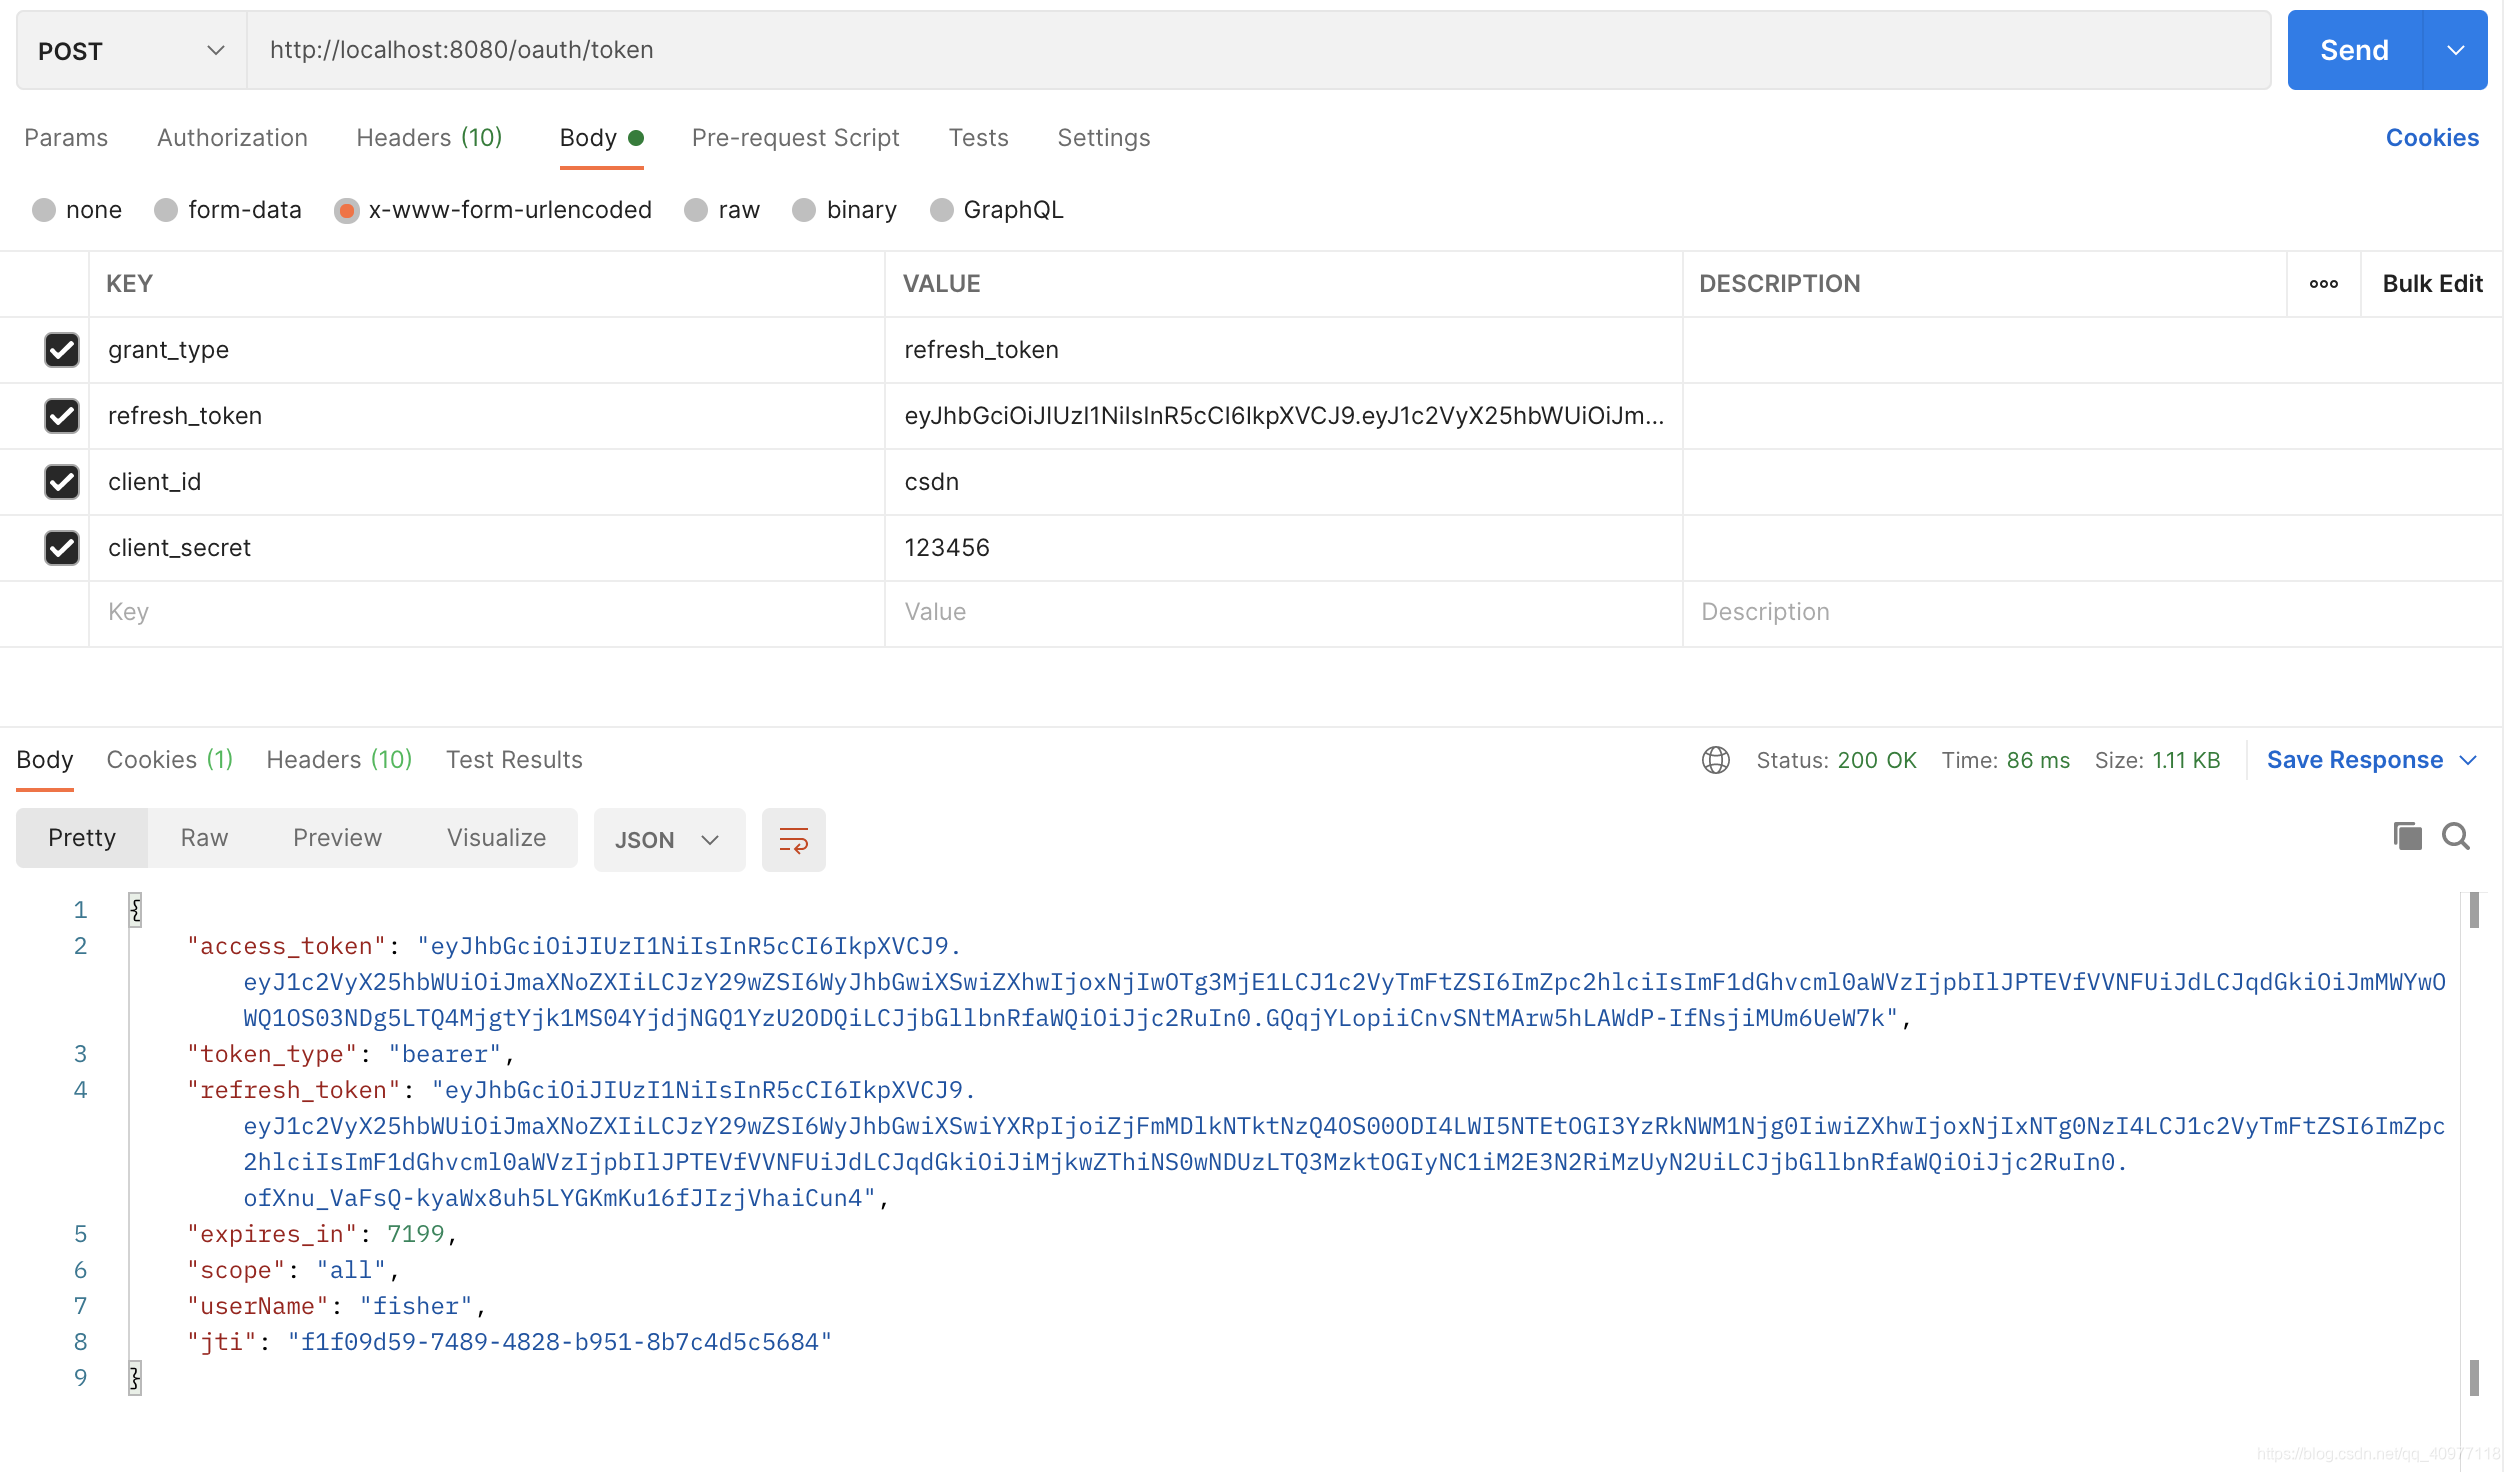This screenshot has height=1472, width=2510.
Task: Expand Save Response chevron menu
Action: (x=2468, y=760)
